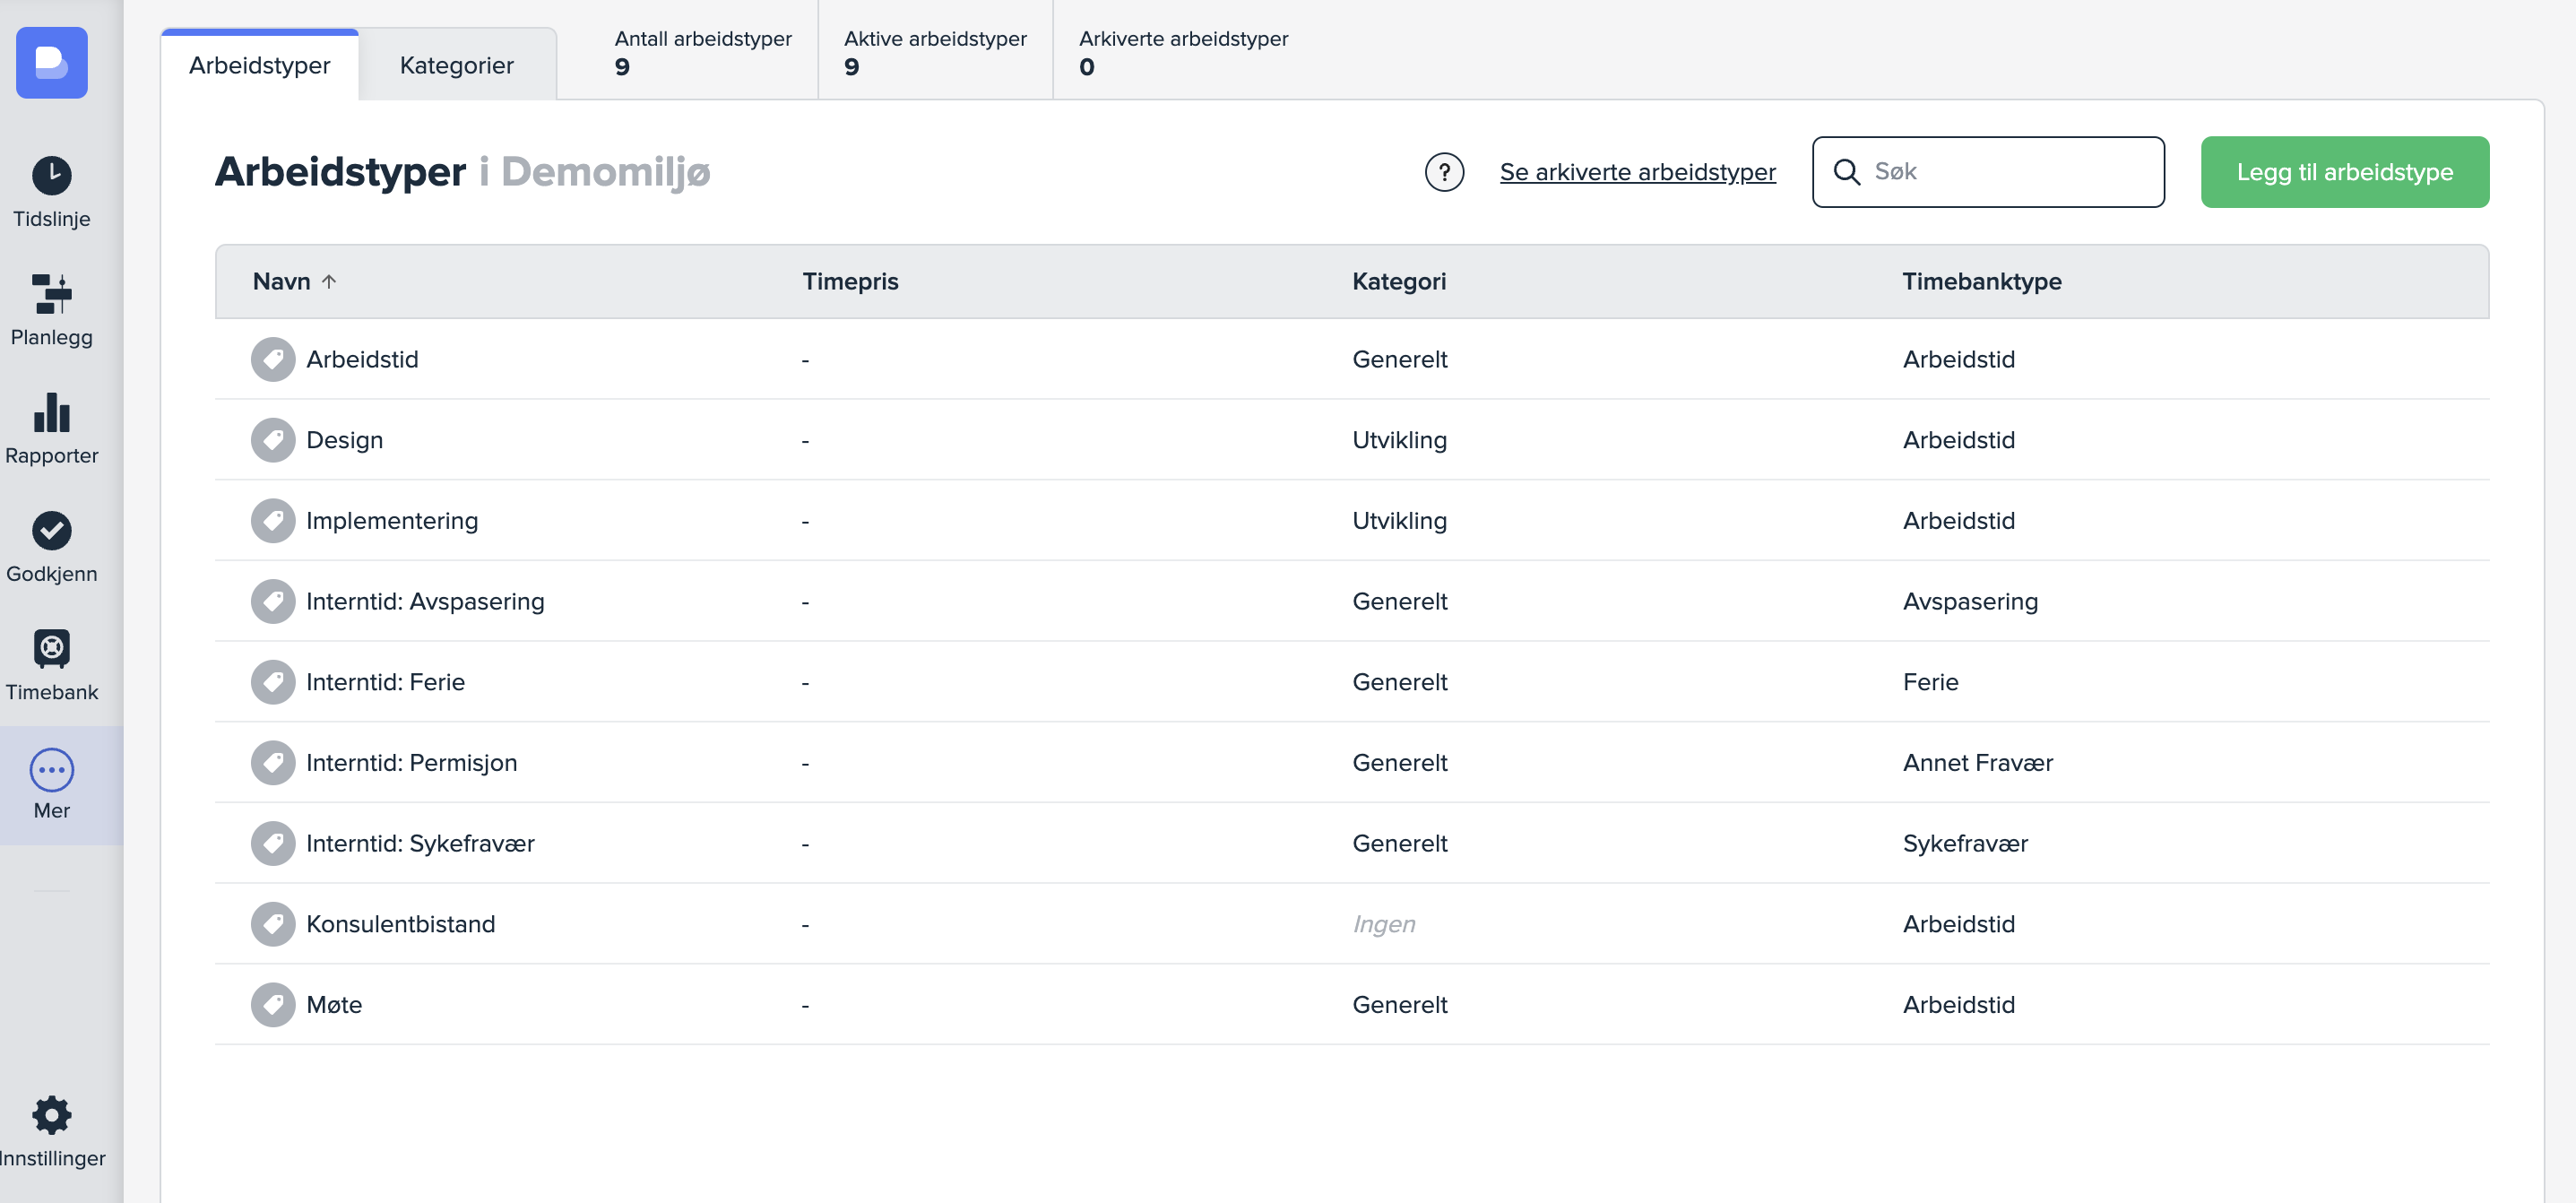Viewport: 2576px width, 1203px height.
Task: Open Se arkiverte arbeidstyper link
Action: tap(1637, 172)
